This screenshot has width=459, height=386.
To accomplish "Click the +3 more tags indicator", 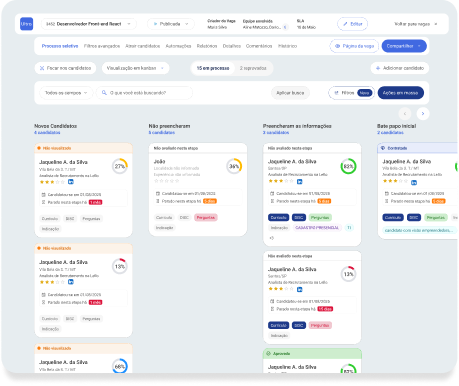I will pyautogui.click(x=271, y=238).
